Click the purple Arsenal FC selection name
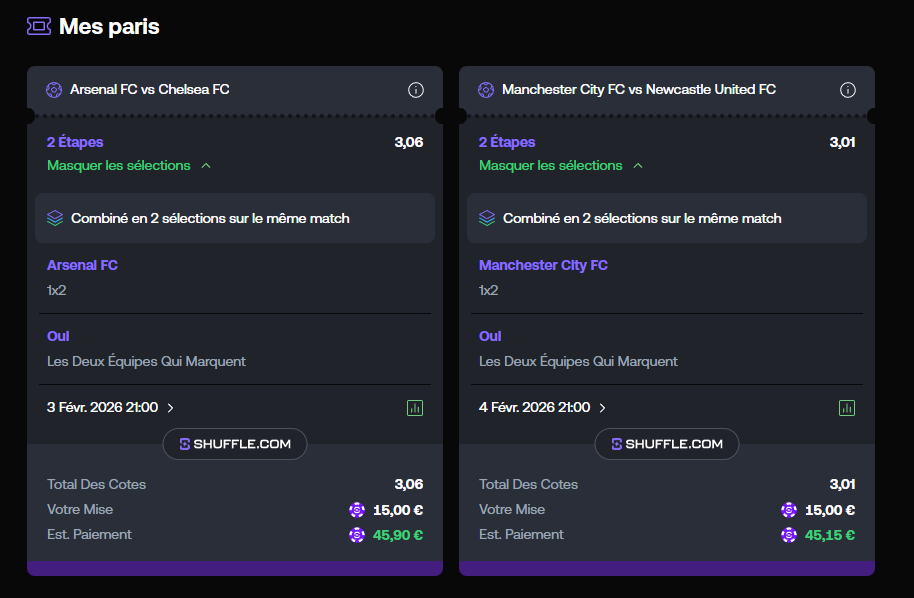The height and width of the screenshot is (598, 914). 82,265
